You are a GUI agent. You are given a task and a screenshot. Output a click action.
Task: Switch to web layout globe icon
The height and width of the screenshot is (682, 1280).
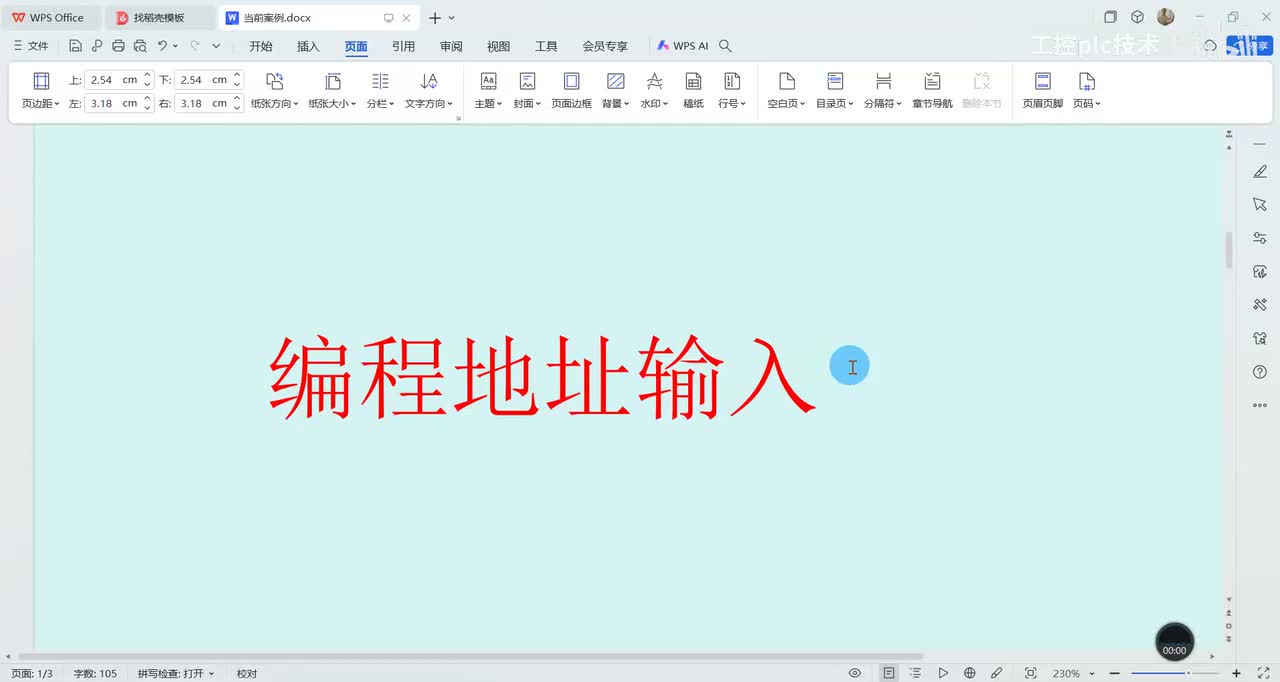pos(970,673)
